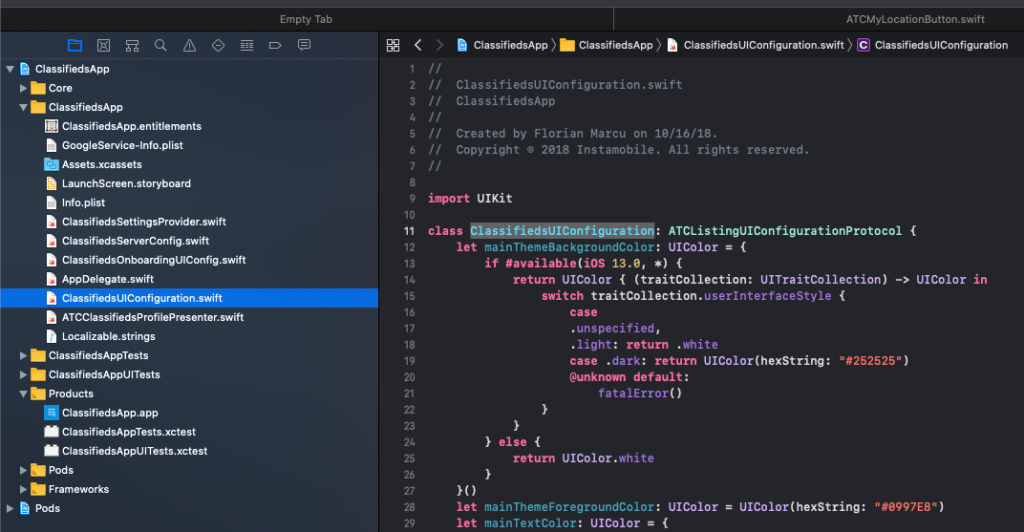Go back in editor history
1024x532 pixels.
(x=418, y=45)
